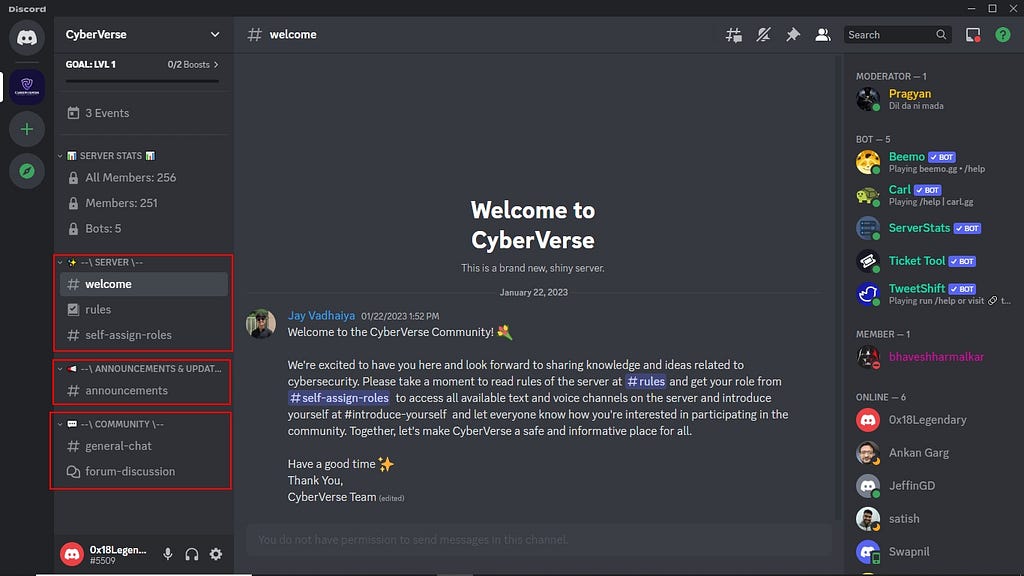The image size is (1024, 576).
Task: Open 3 Events list
Action: click(x=144, y=113)
